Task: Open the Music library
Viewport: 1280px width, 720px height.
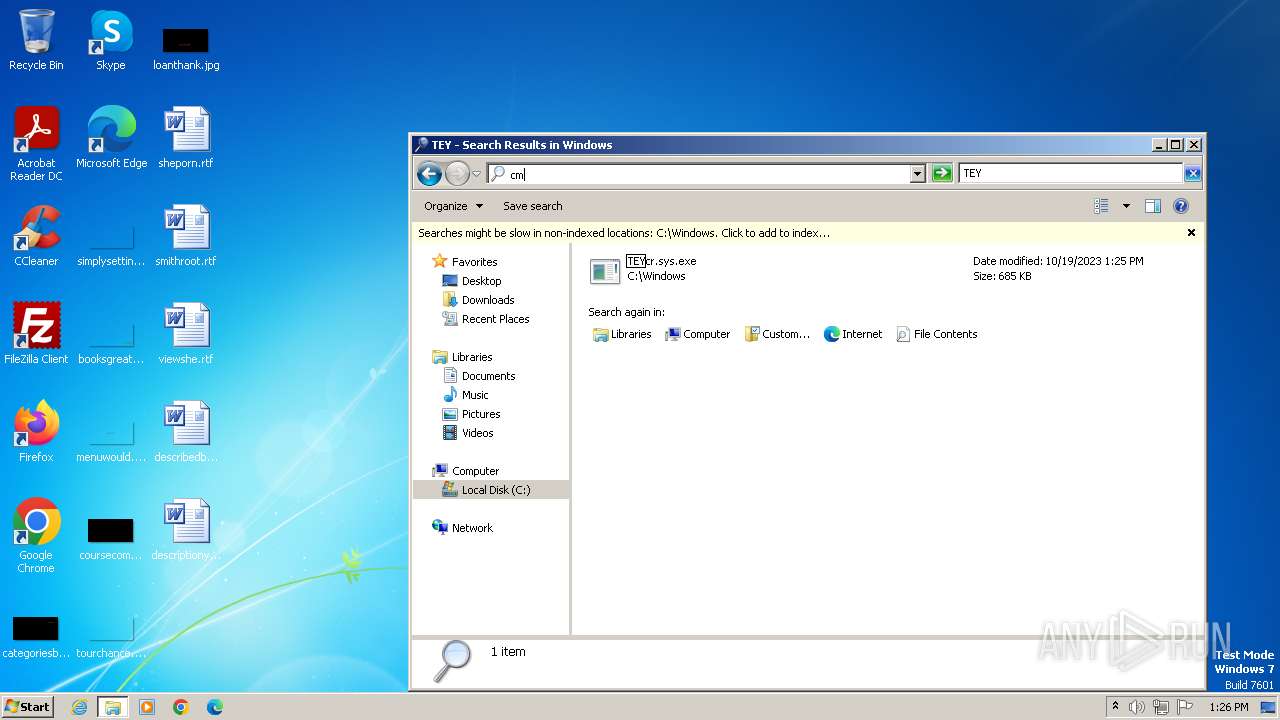Action: coord(475,395)
